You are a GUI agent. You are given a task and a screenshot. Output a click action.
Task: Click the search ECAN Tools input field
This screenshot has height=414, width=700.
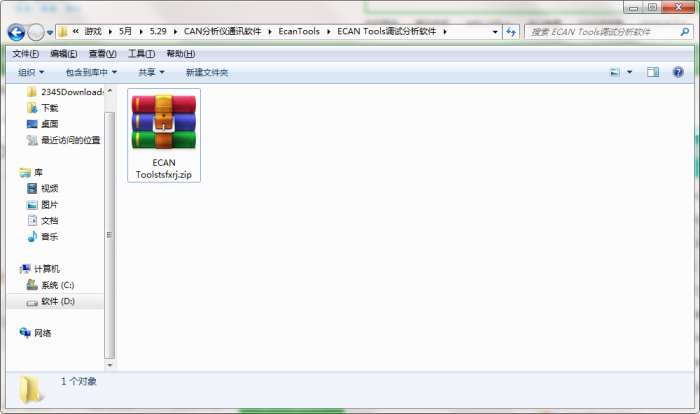(603, 32)
